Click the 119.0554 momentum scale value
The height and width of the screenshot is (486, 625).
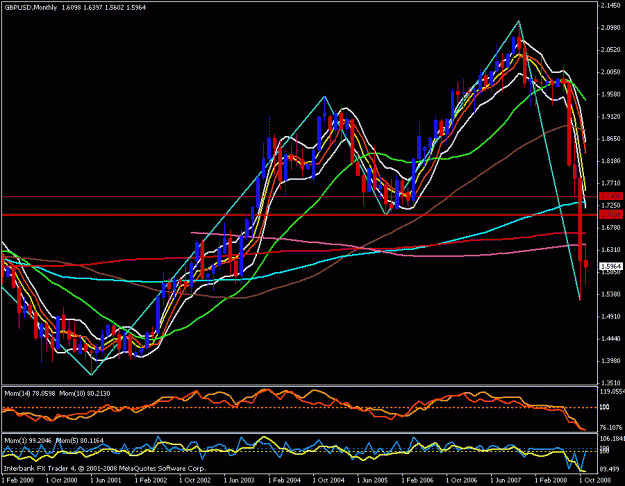tap(612, 392)
